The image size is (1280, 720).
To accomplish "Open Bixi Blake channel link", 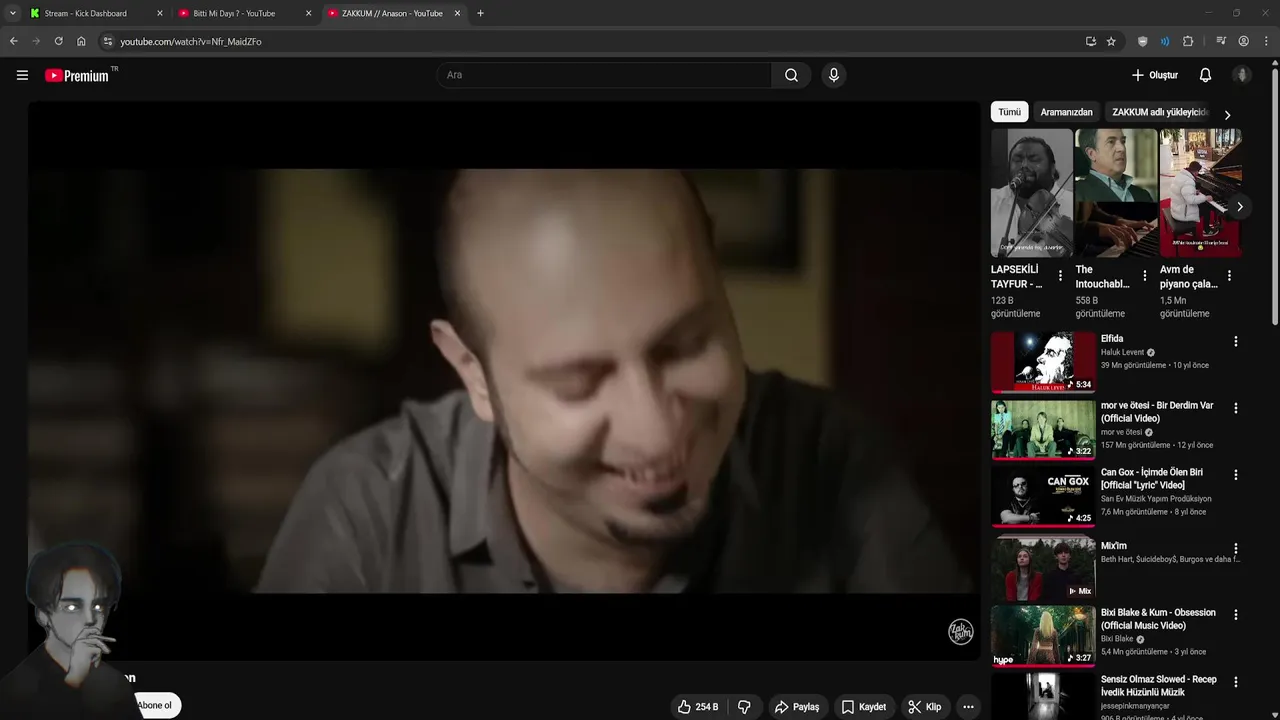I will (1117, 639).
